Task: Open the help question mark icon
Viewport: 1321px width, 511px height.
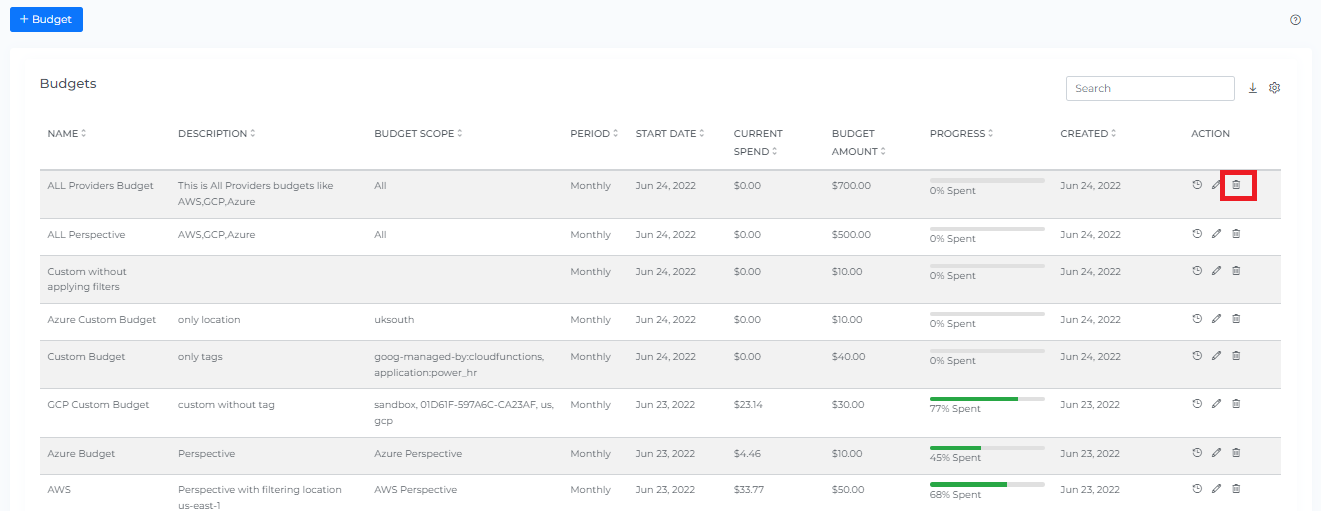Action: click(x=1296, y=20)
